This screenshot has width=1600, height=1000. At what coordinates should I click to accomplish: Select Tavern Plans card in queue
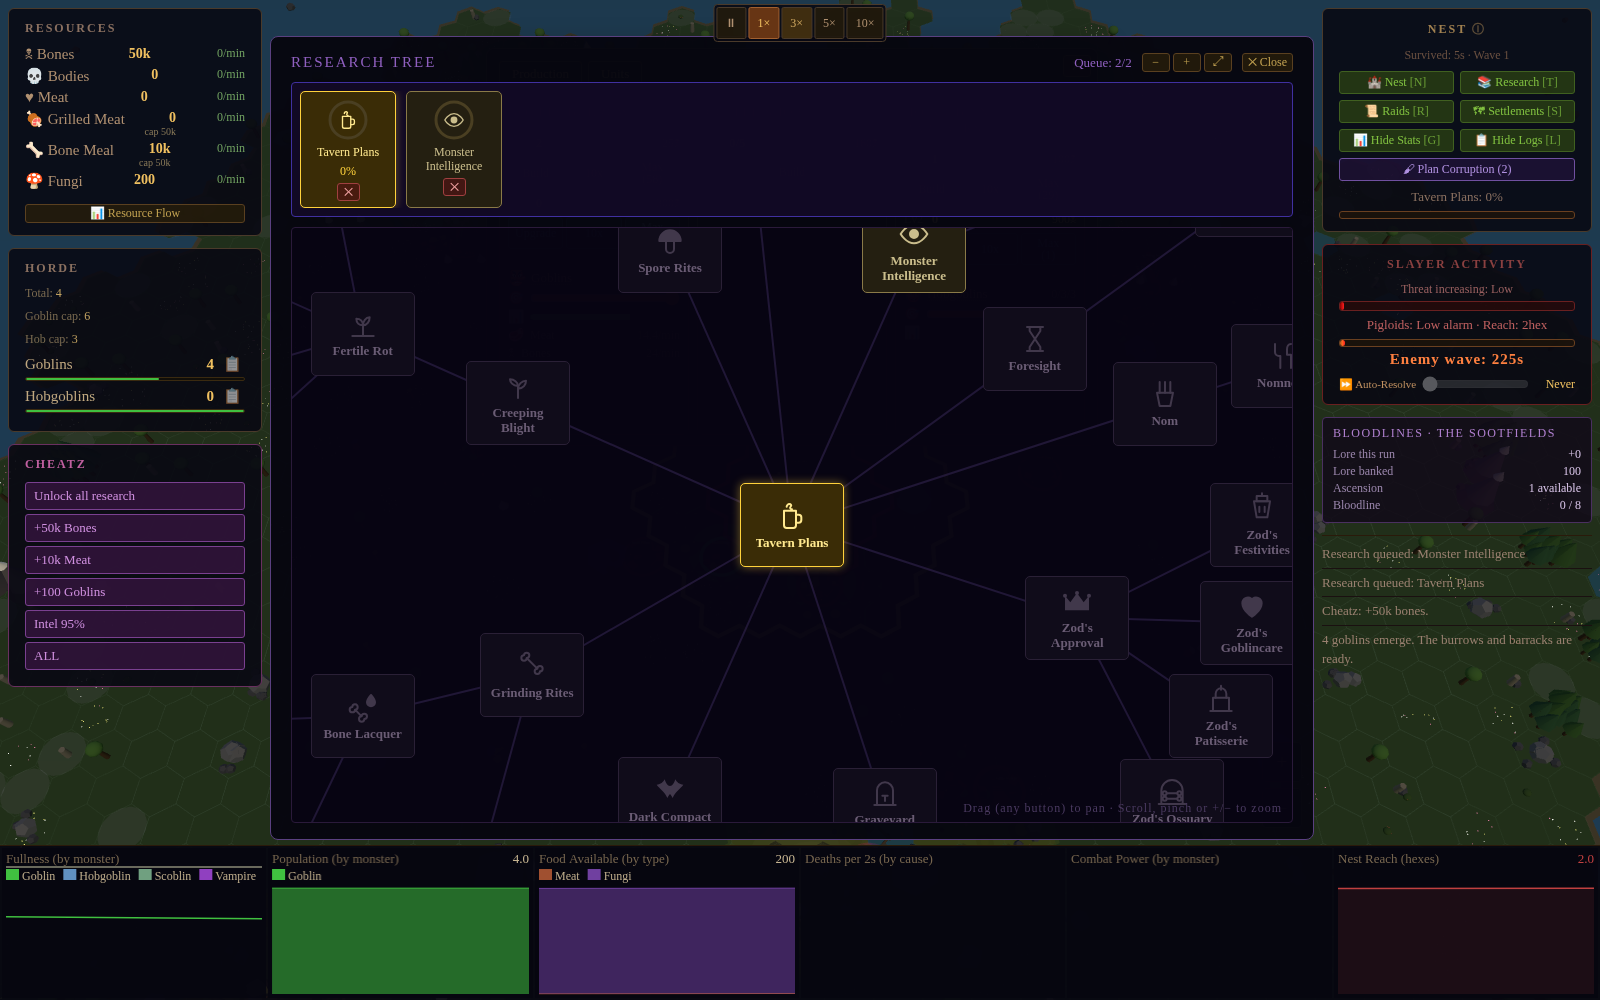coord(348,149)
